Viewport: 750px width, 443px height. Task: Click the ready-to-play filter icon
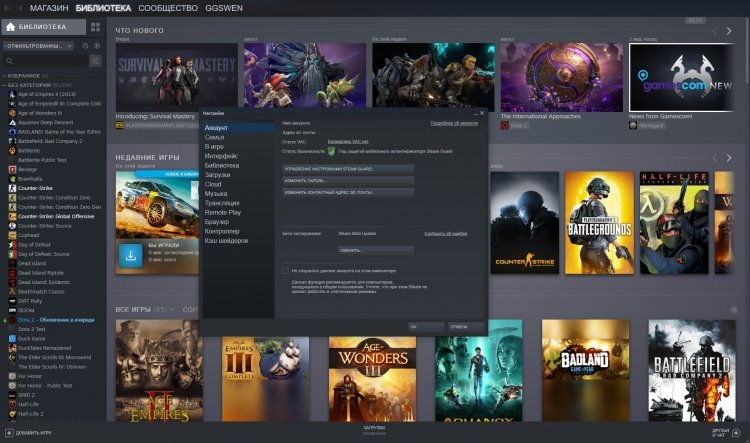(x=97, y=46)
